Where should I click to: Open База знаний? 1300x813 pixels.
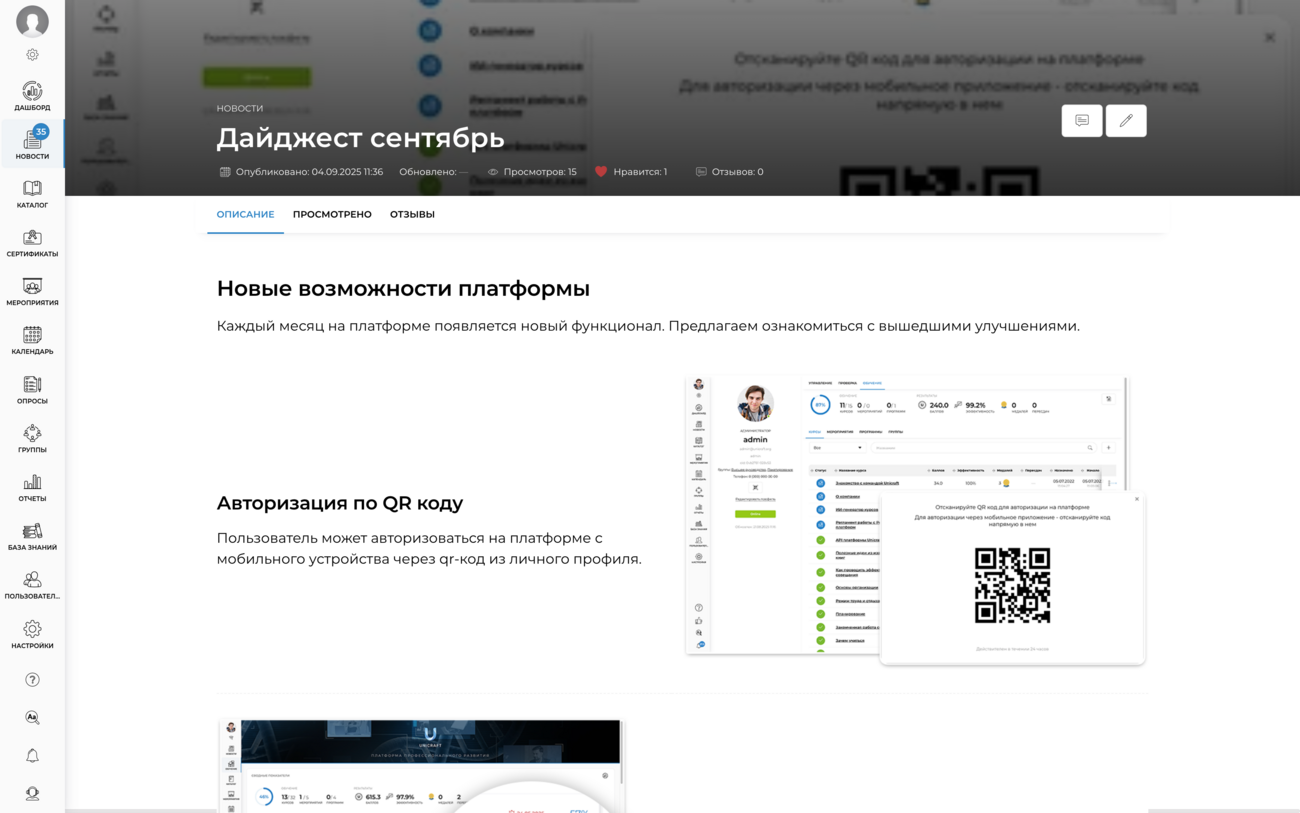(32, 537)
